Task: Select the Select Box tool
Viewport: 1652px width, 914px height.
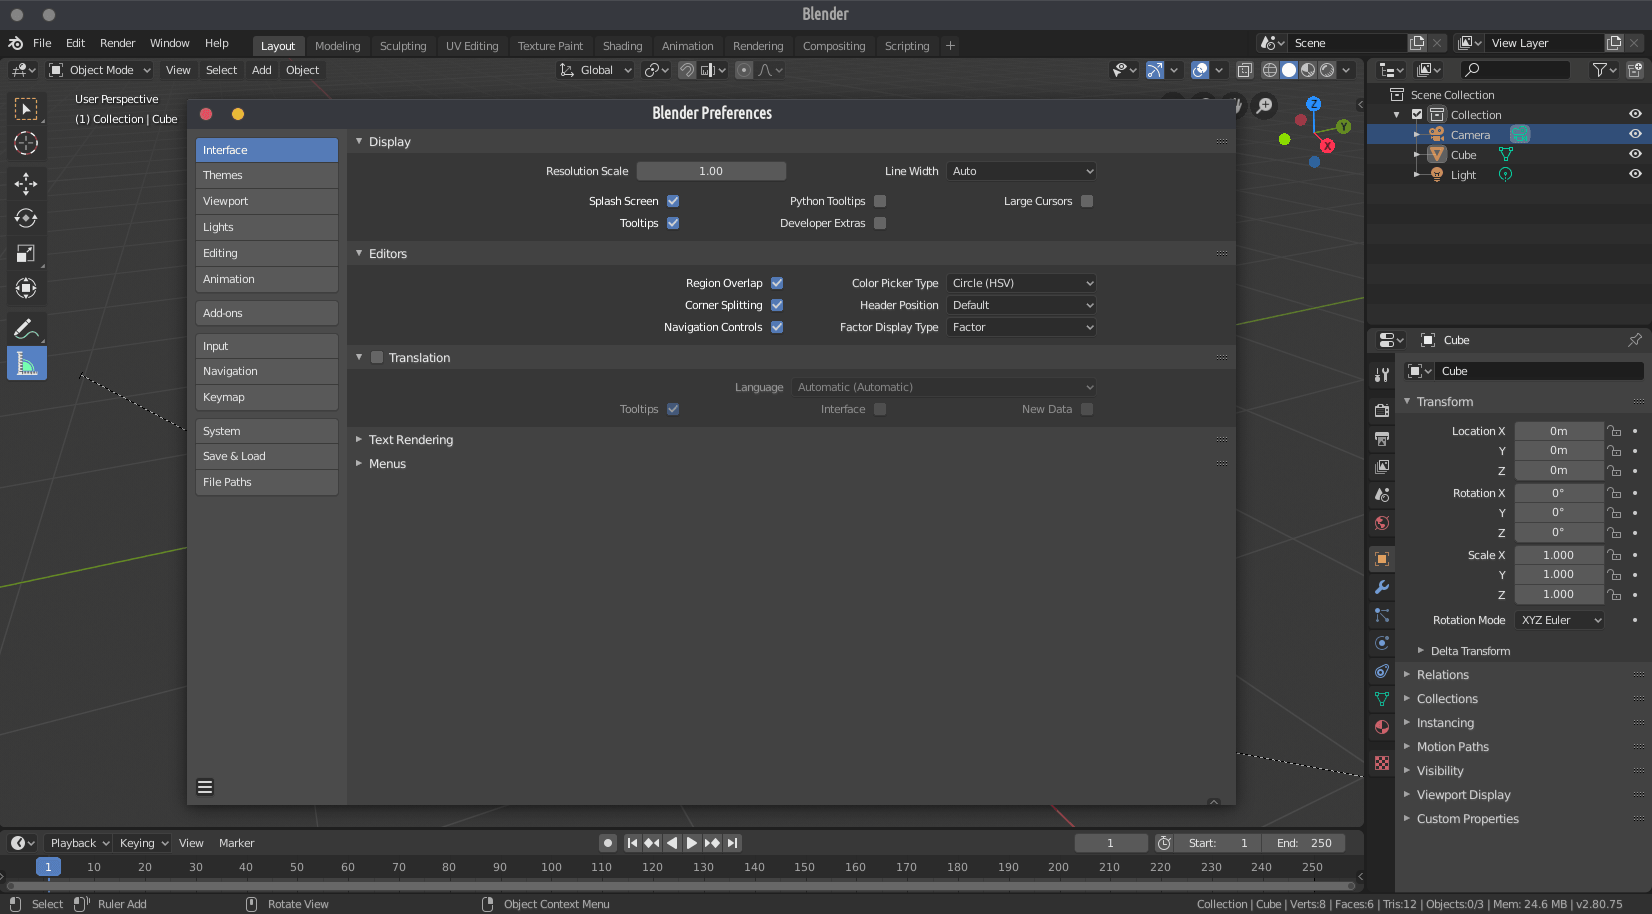Action: tap(26, 108)
